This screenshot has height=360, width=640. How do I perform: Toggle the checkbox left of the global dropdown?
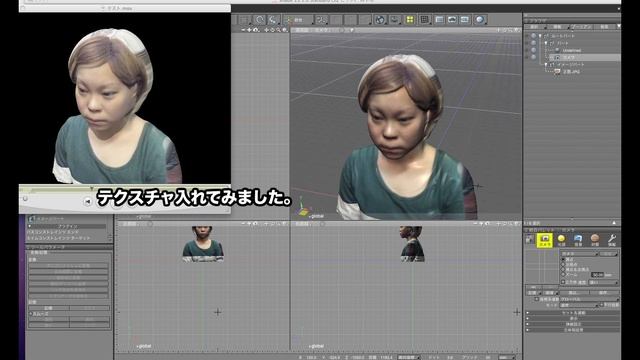[537, 299]
